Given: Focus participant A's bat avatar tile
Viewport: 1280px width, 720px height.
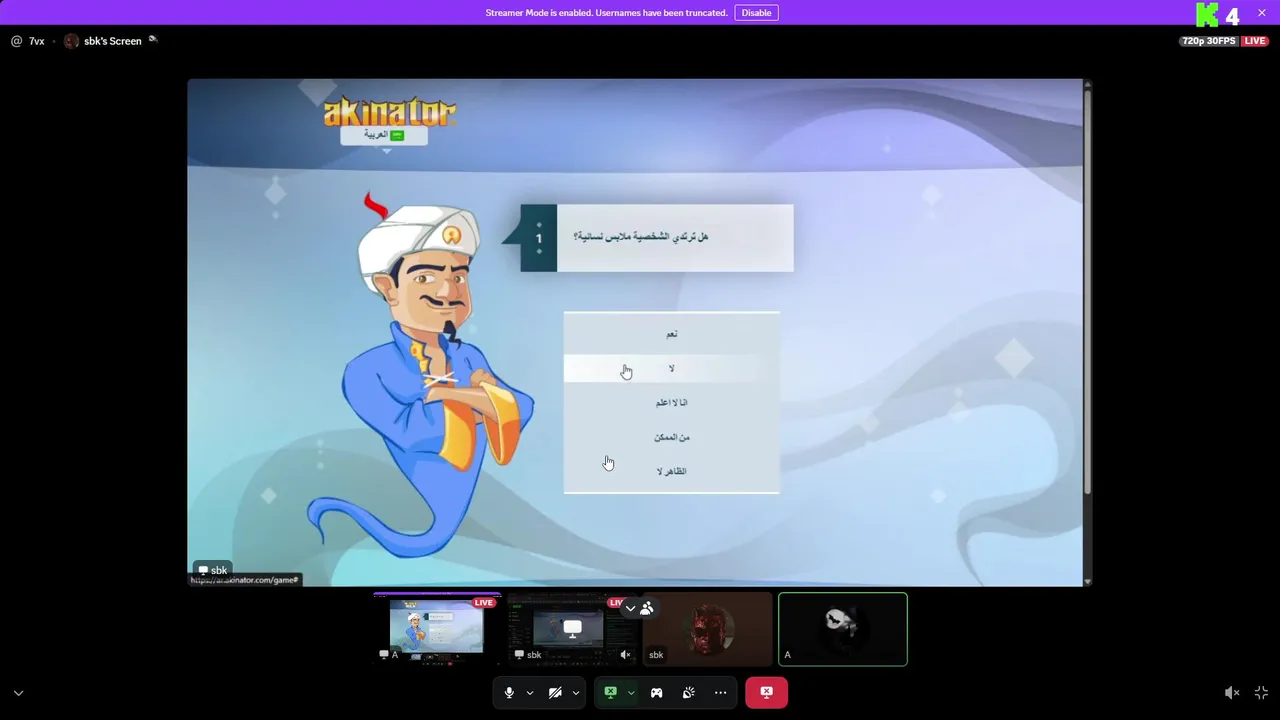Looking at the screenshot, I should 843,629.
